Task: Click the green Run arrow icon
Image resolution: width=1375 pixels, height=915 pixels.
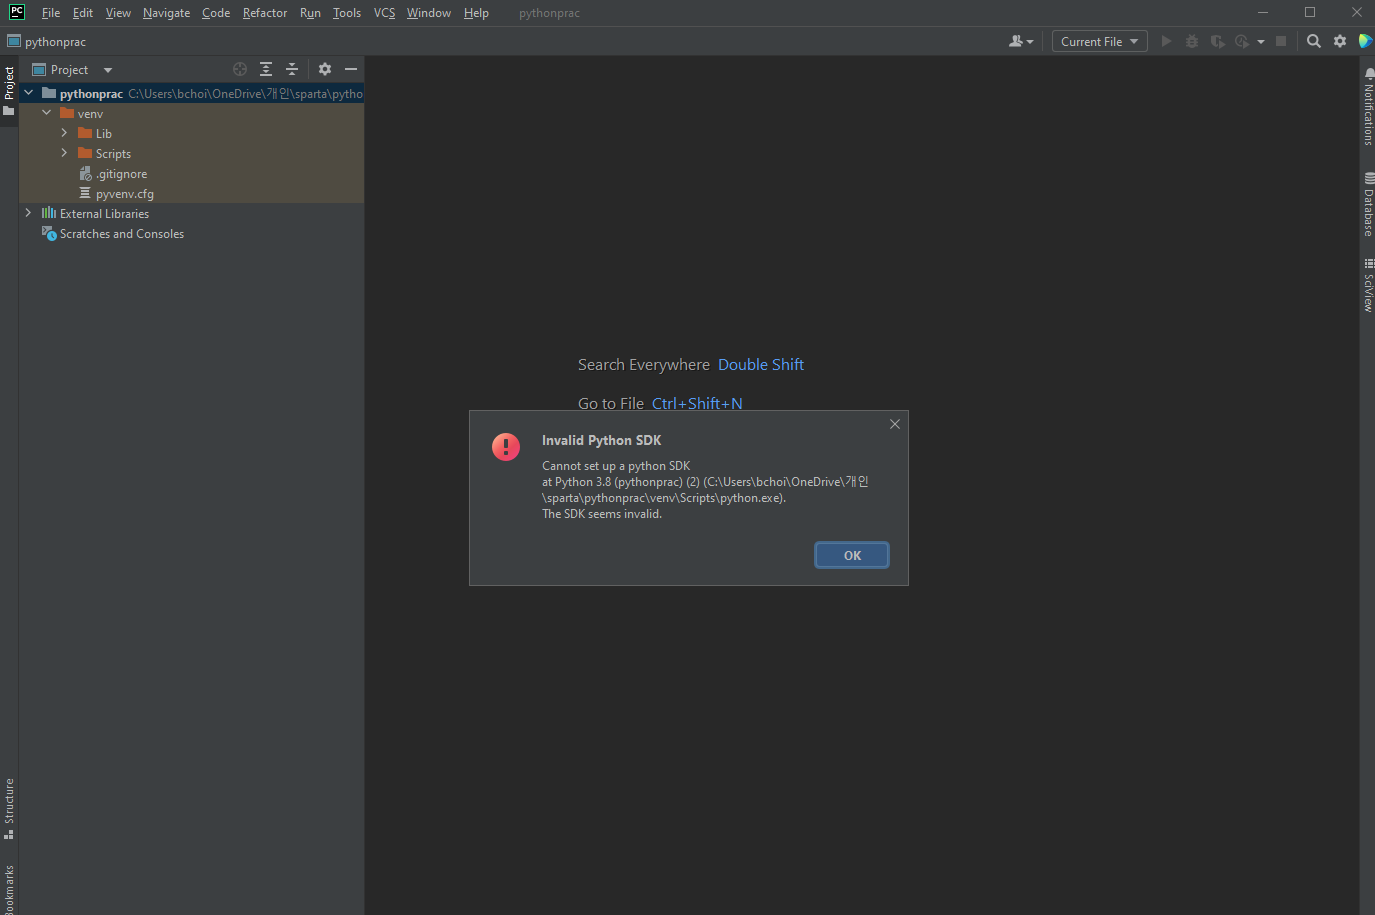Action: [x=1166, y=41]
